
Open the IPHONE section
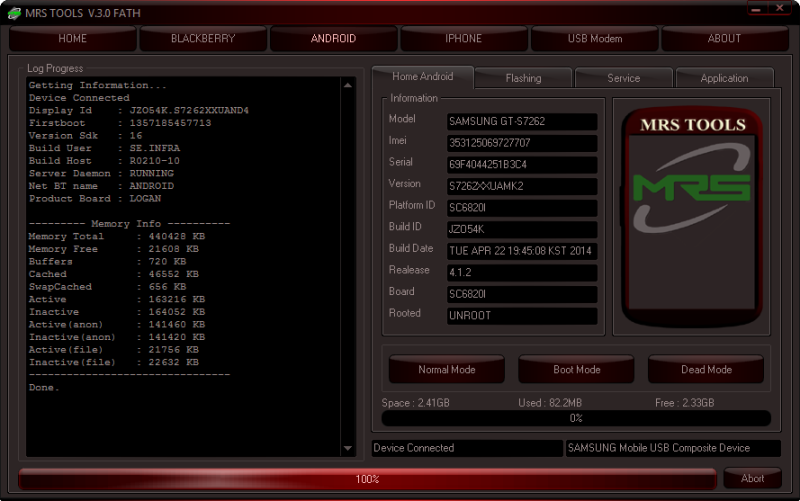pyautogui.click(x=463, y=39)
